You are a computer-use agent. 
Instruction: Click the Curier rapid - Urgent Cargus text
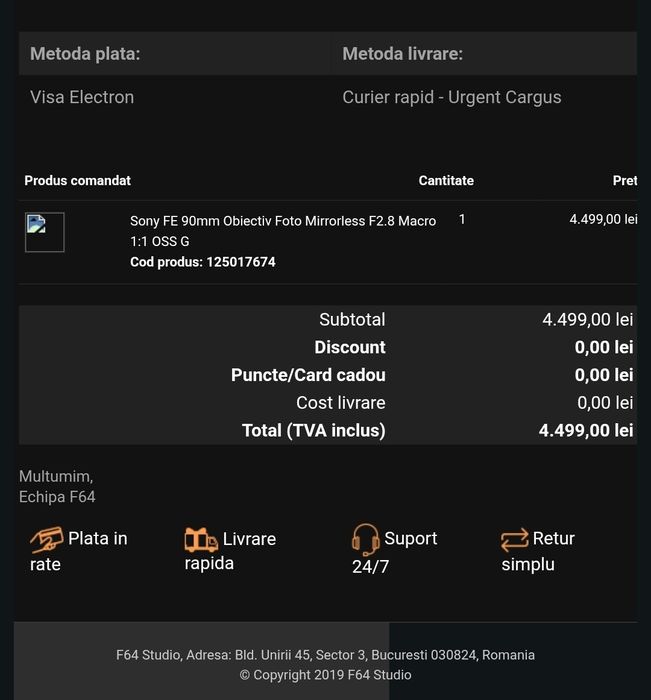point(452,97)
